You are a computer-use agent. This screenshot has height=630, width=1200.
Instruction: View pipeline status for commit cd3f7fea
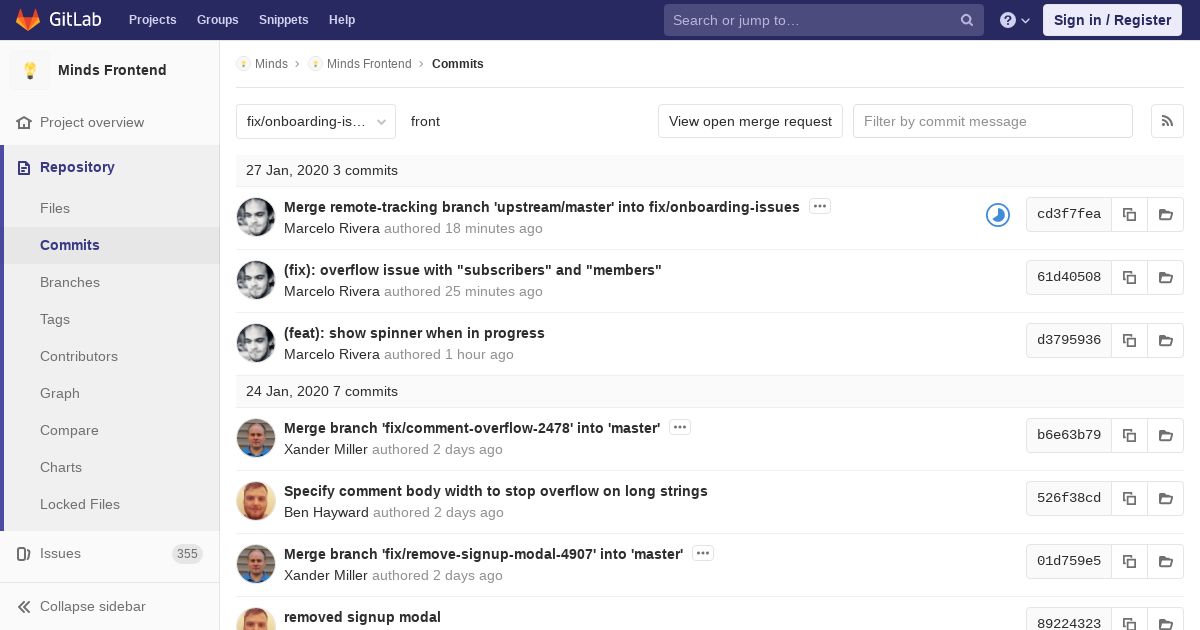point(998,214)
